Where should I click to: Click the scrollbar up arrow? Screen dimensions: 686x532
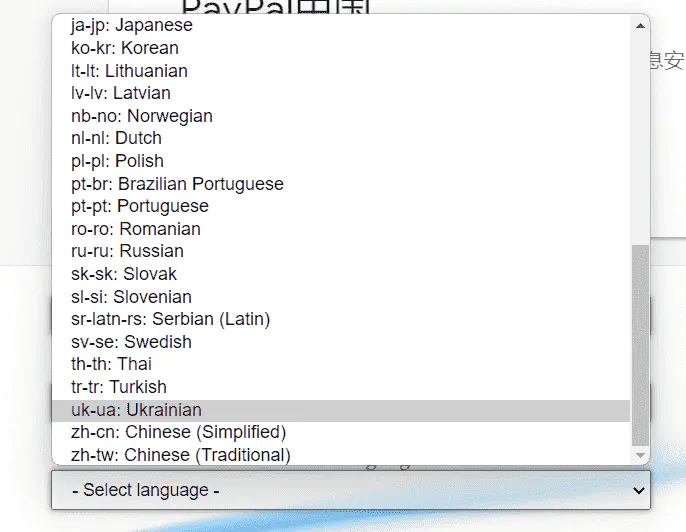(x=640, y=26)
